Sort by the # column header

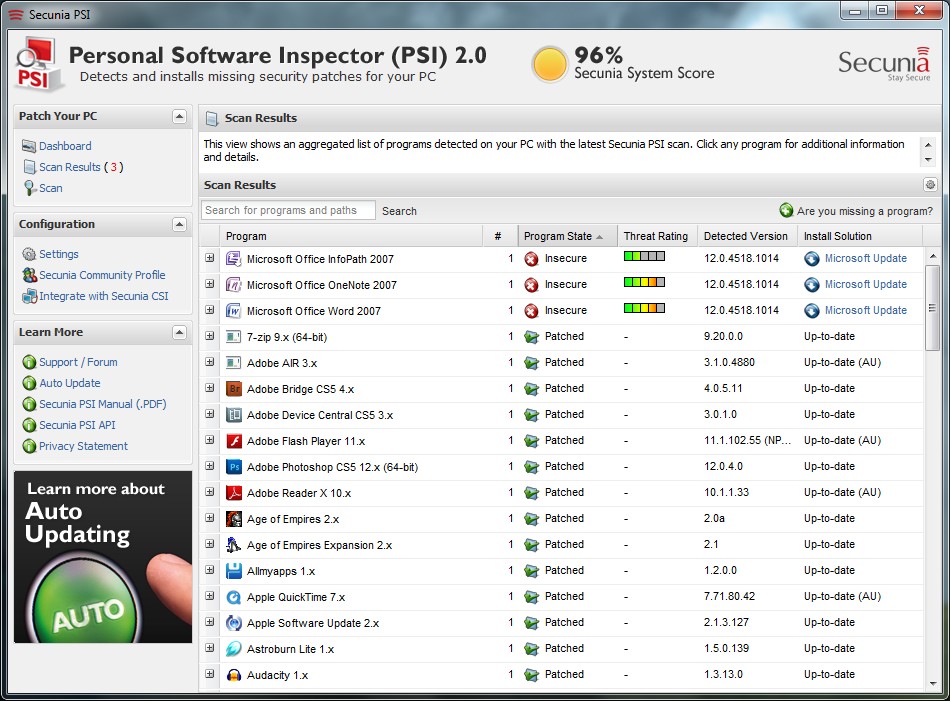pyautogui.click(x=500, y=236)
